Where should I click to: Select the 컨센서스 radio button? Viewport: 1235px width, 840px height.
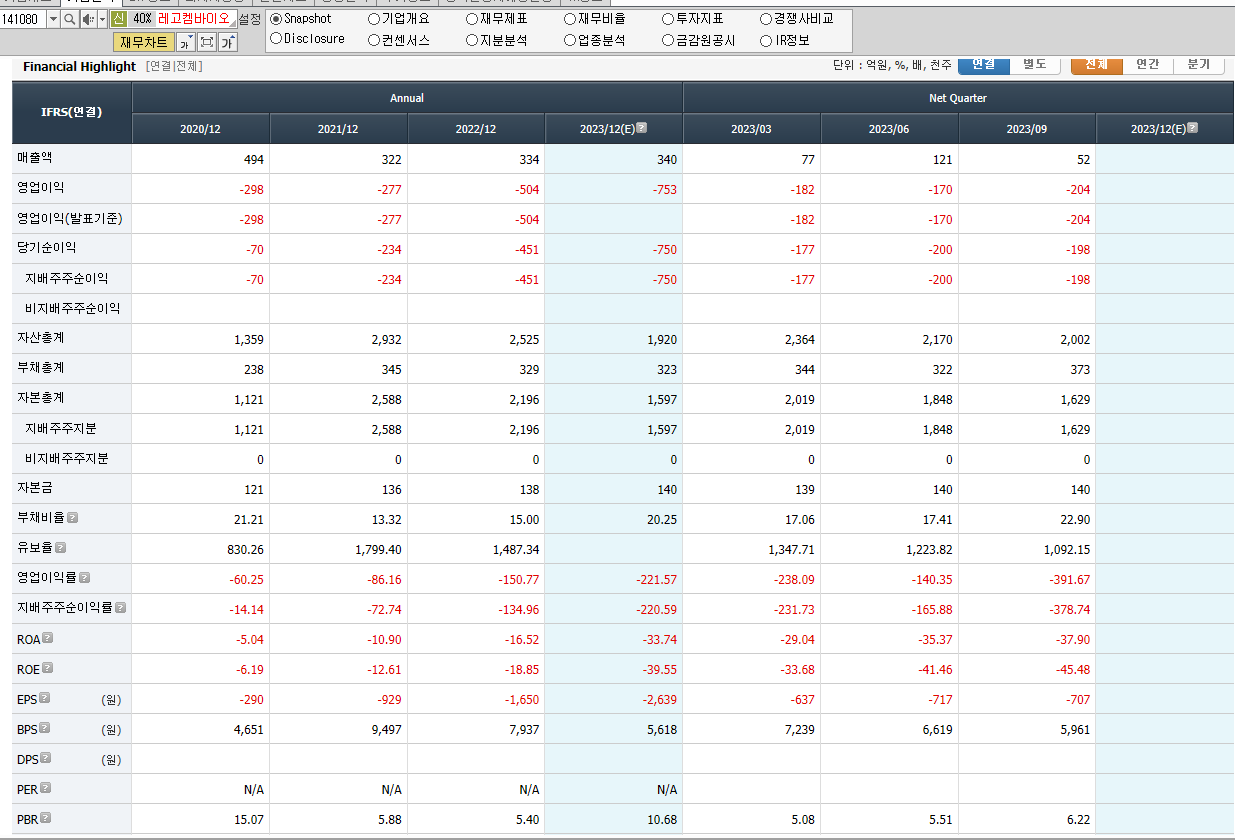374,40
